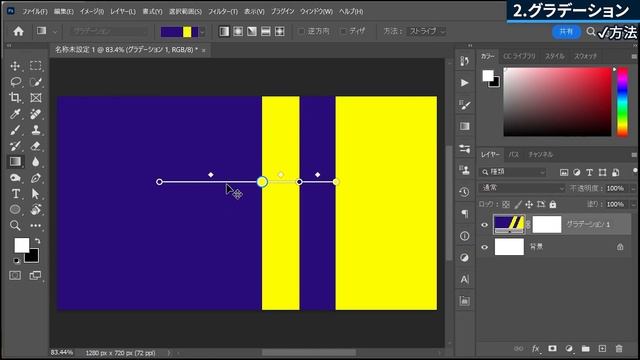Select the Brush tool

(x=15, y=130)
